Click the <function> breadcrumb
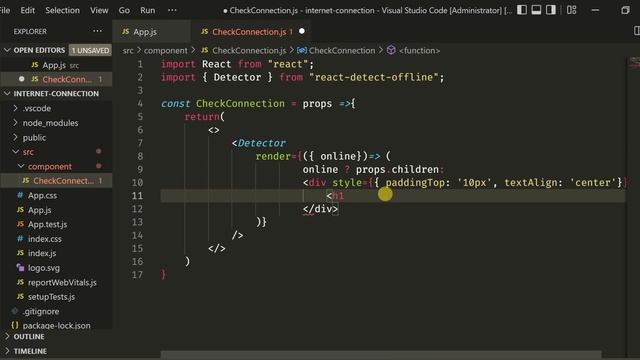Viewport: 640px width, 360px height. click(419, 51)
